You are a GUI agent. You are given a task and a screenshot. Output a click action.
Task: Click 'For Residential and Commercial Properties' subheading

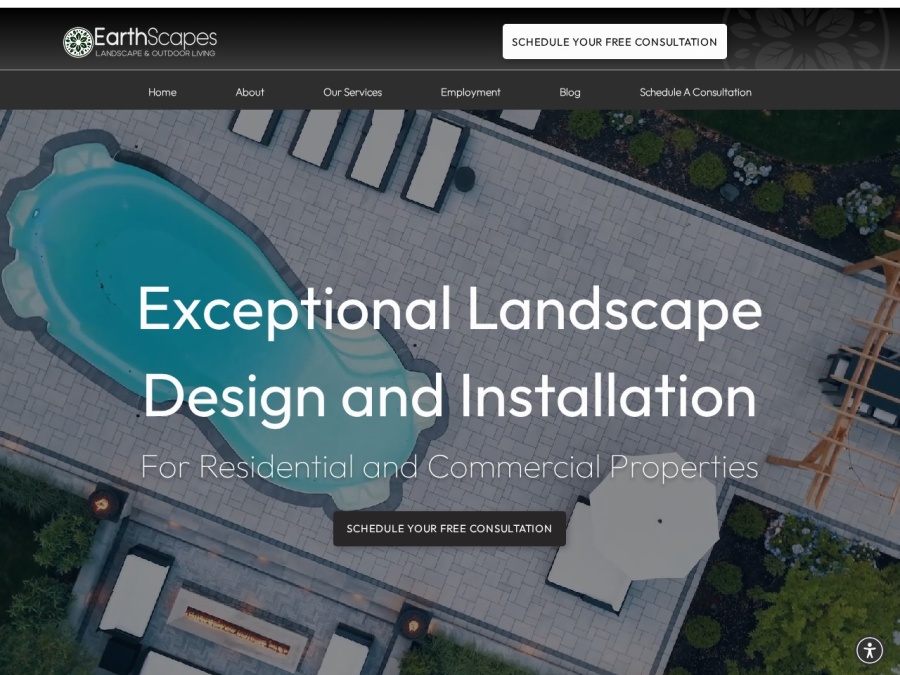449,466
